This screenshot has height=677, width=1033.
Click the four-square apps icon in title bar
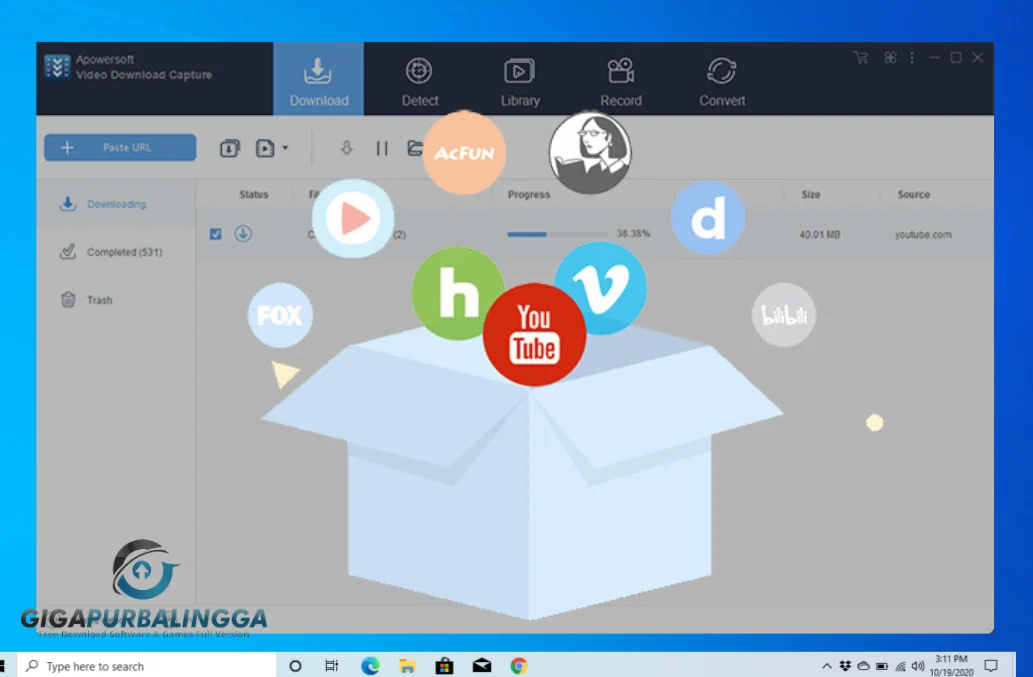pyautogui.click(x=890, y=58)
